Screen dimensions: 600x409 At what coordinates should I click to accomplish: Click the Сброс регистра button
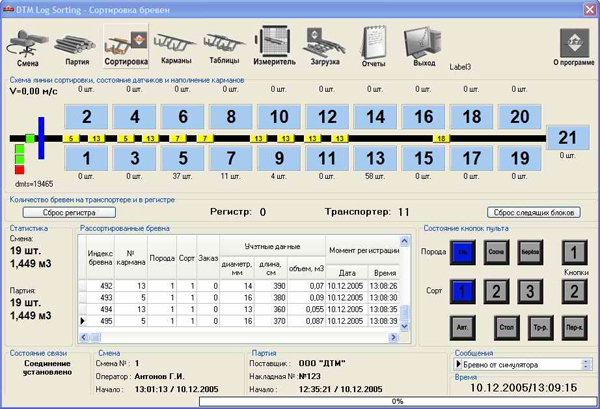[x=69, y=212]
